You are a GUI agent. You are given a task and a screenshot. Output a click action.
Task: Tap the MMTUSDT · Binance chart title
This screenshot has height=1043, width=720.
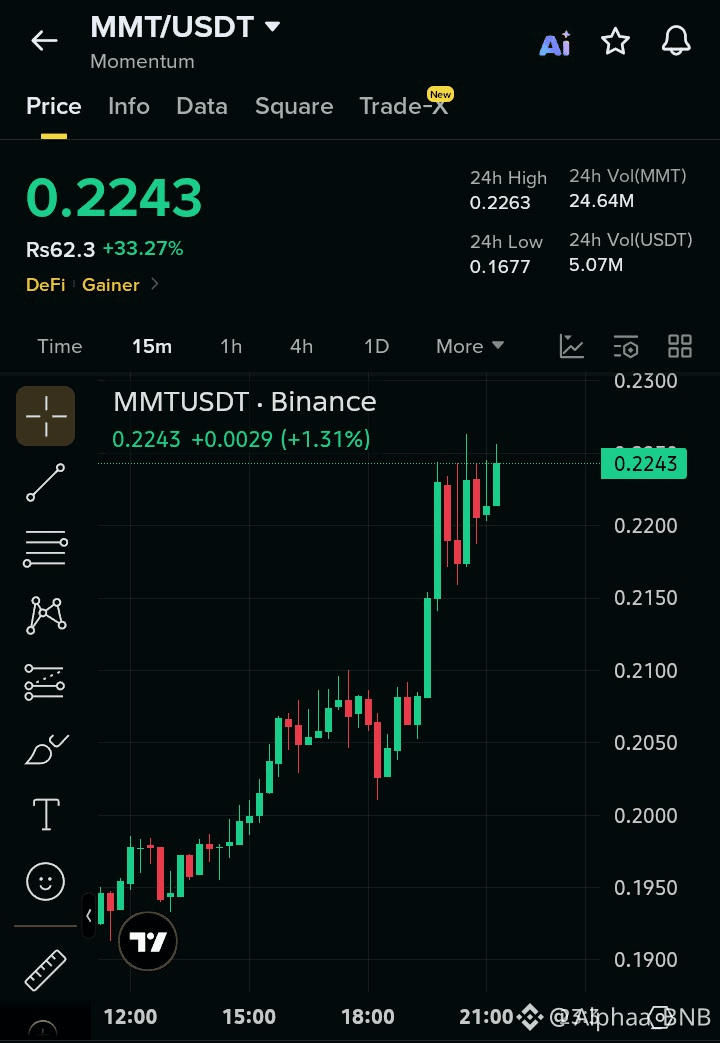[245, 402]
